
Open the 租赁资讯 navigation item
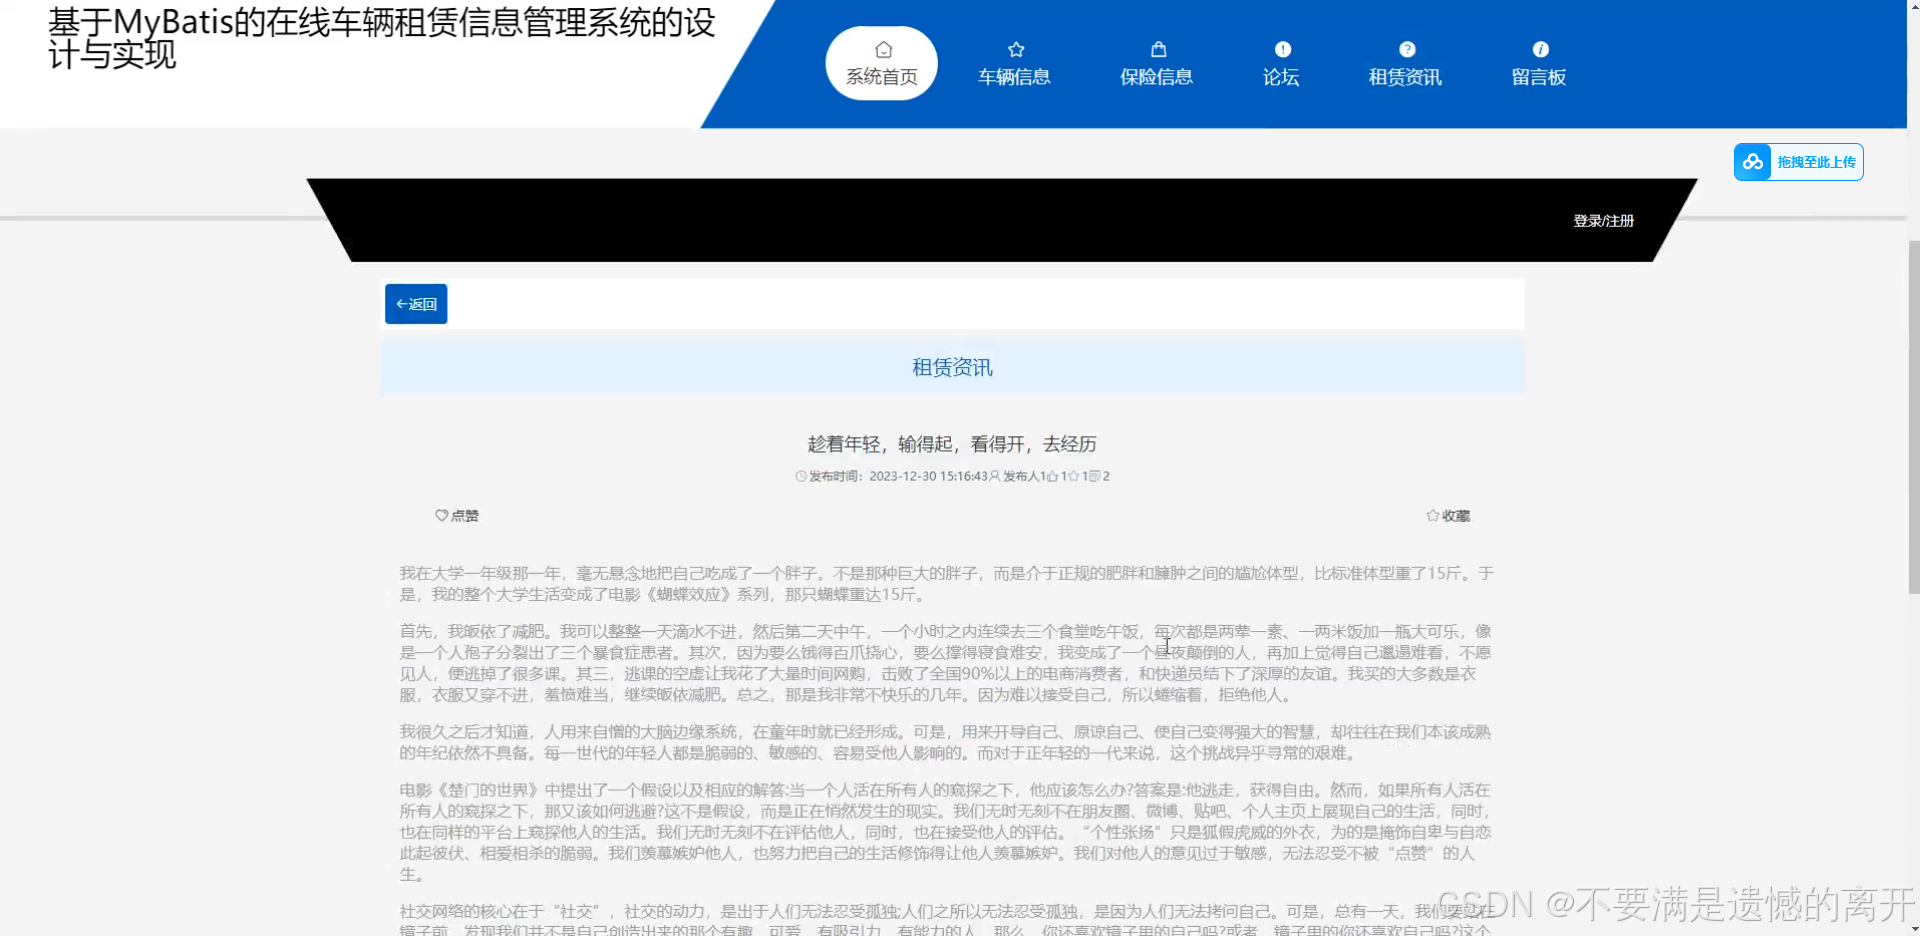[1405, 63]
